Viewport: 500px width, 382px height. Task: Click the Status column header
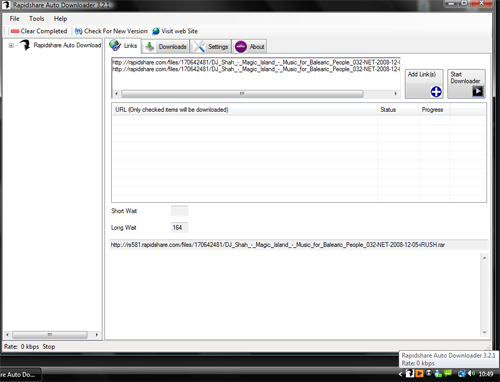point(398,110)
